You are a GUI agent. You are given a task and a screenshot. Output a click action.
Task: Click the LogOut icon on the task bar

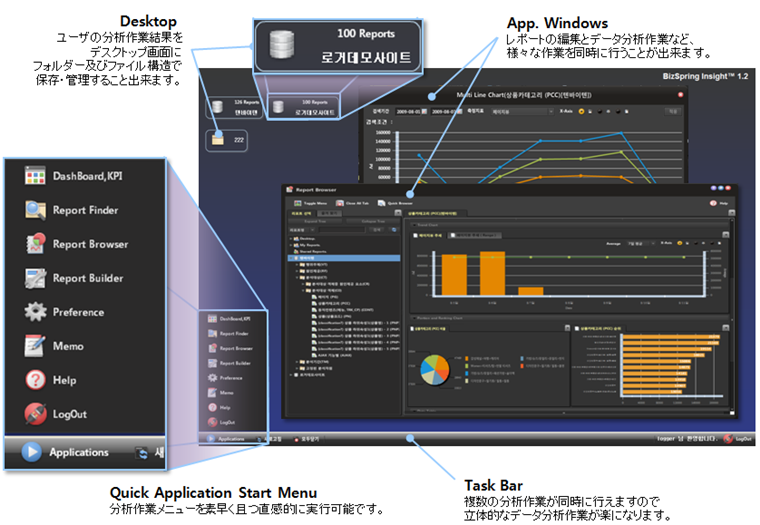pos(728,439)
